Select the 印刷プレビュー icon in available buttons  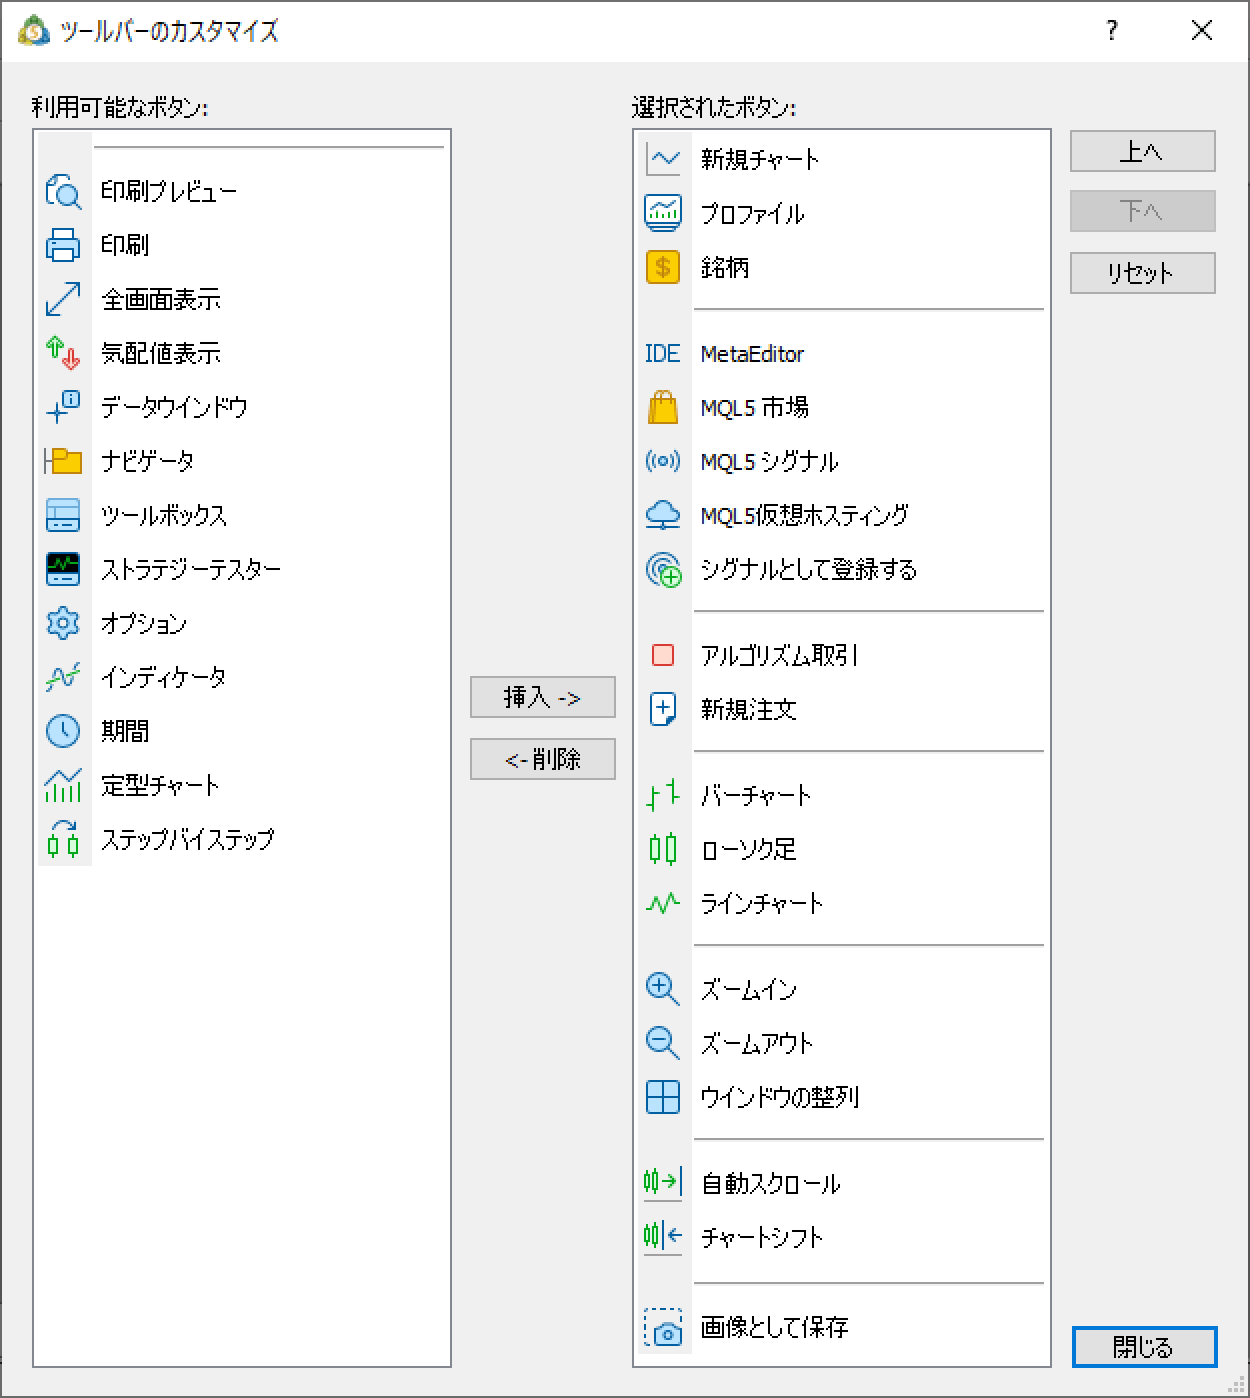pos(63,191)
